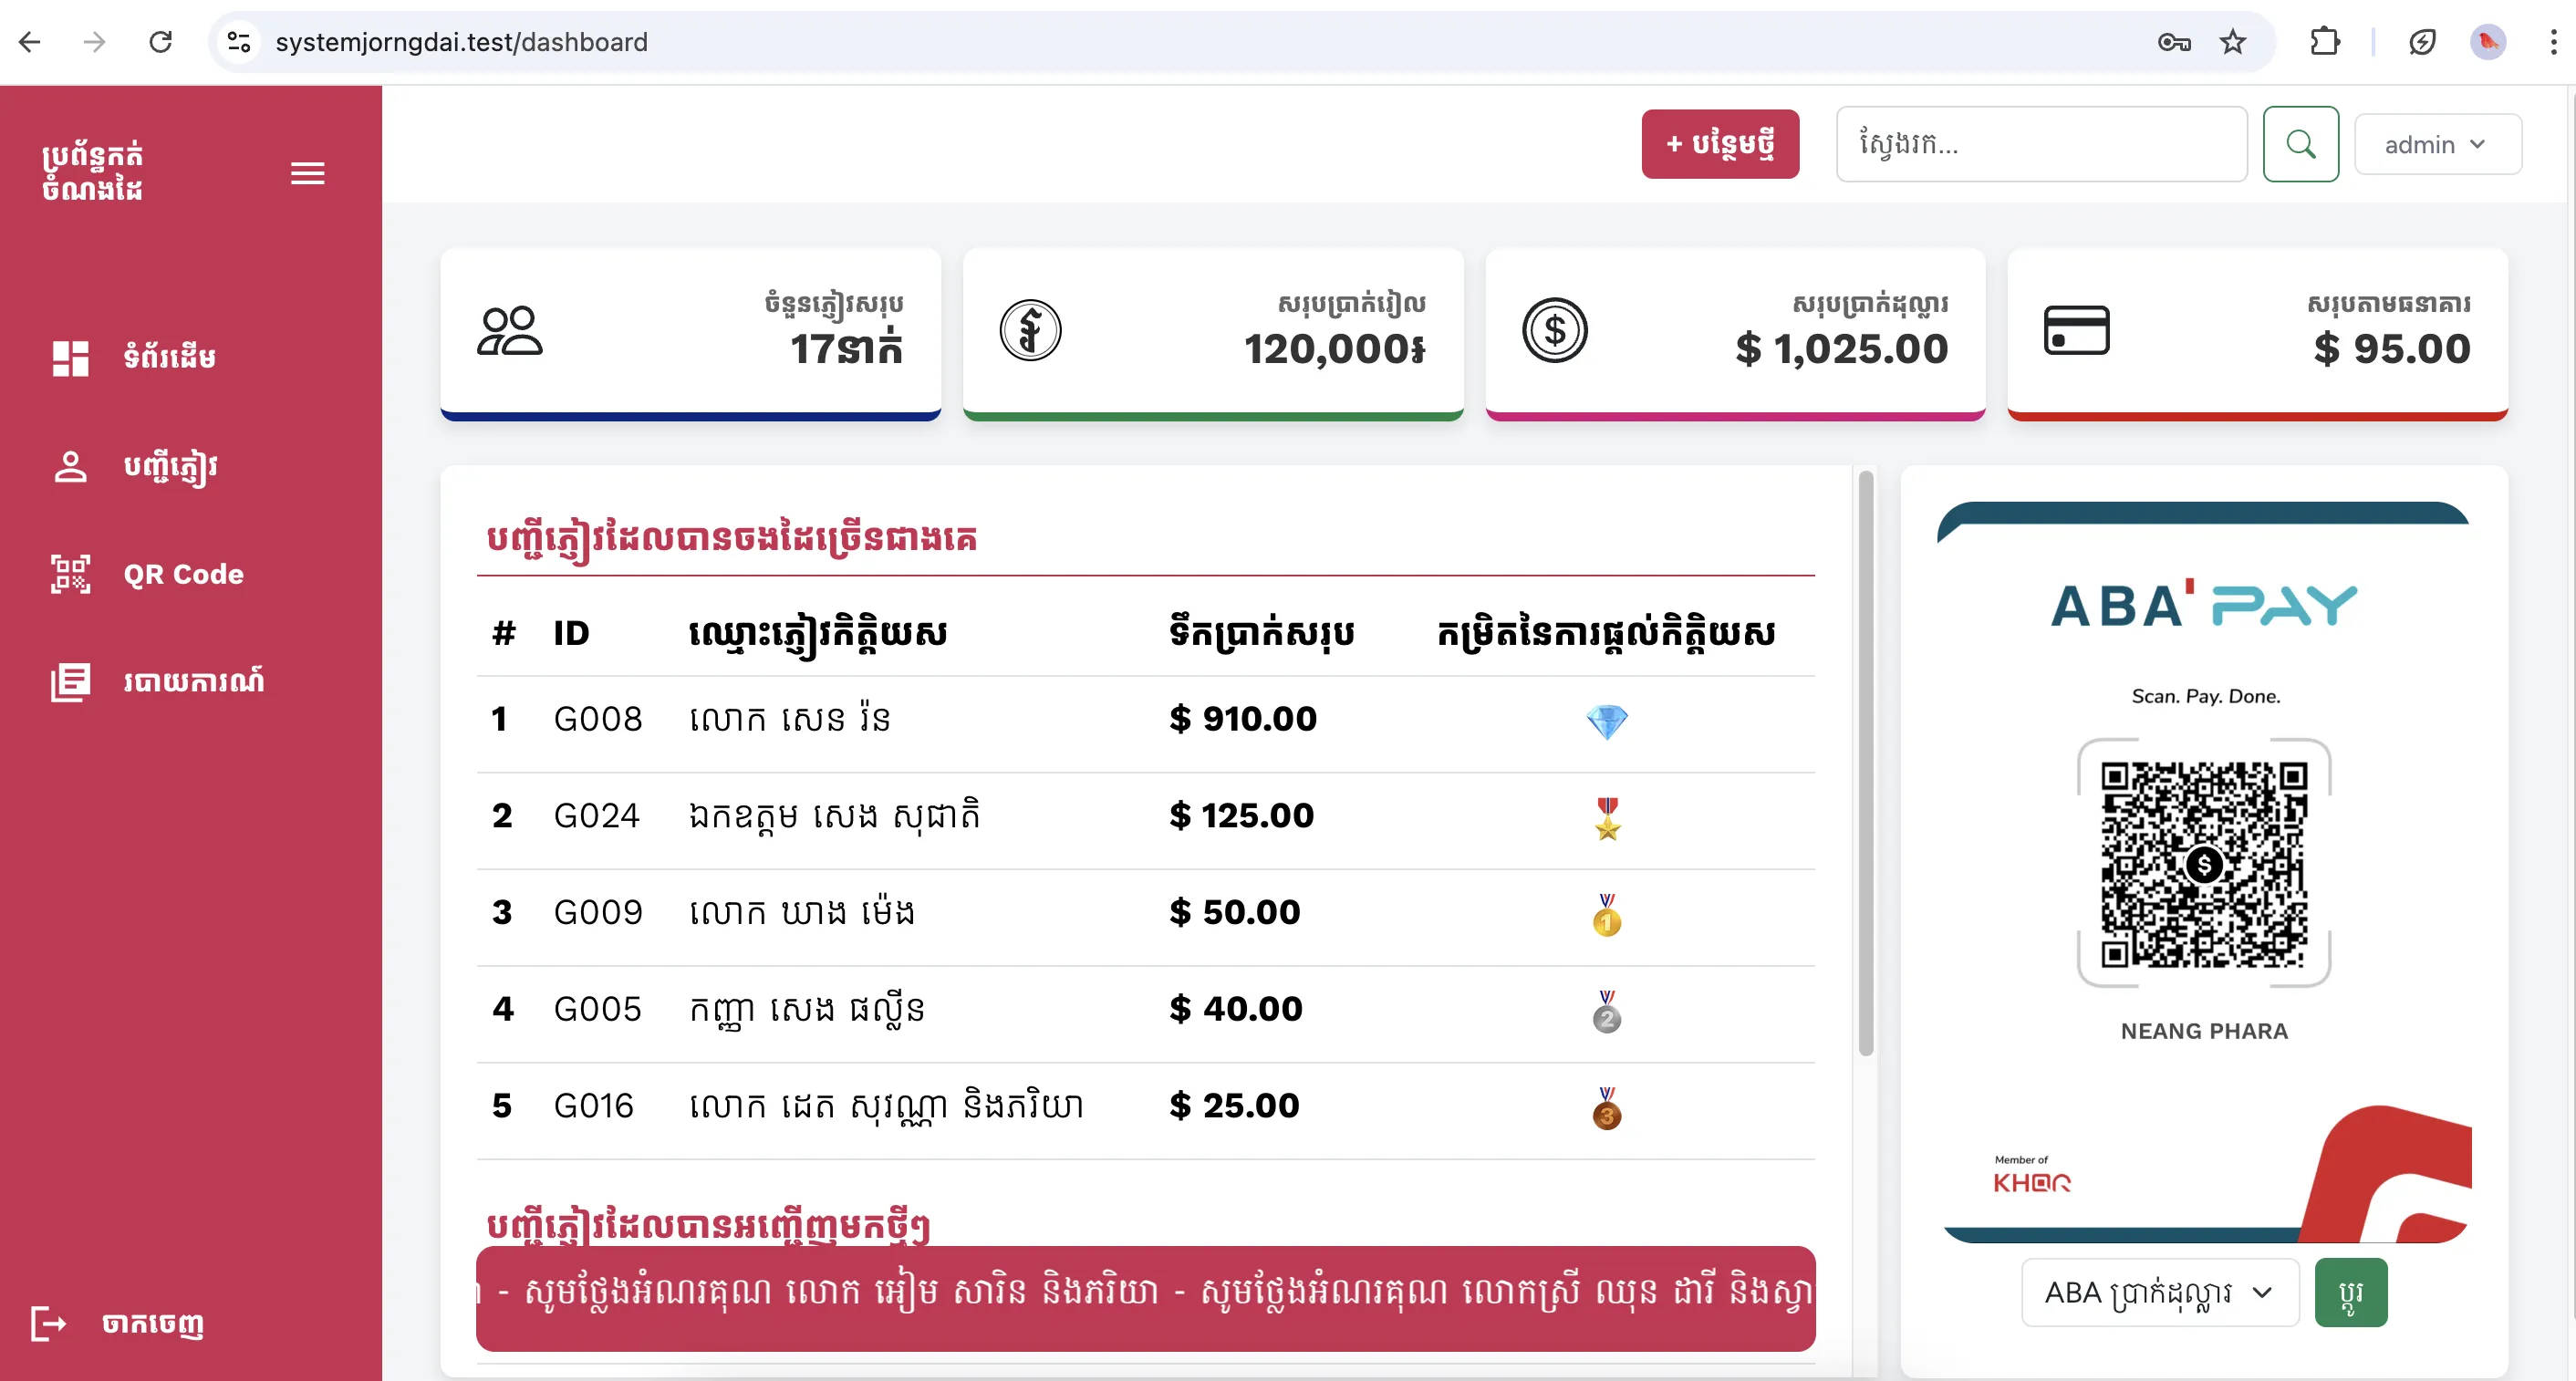The image size is (2576, 1381).
Task: Bookmark page with the star icon
Action: pyautogui.click(x=2232, y=42)
